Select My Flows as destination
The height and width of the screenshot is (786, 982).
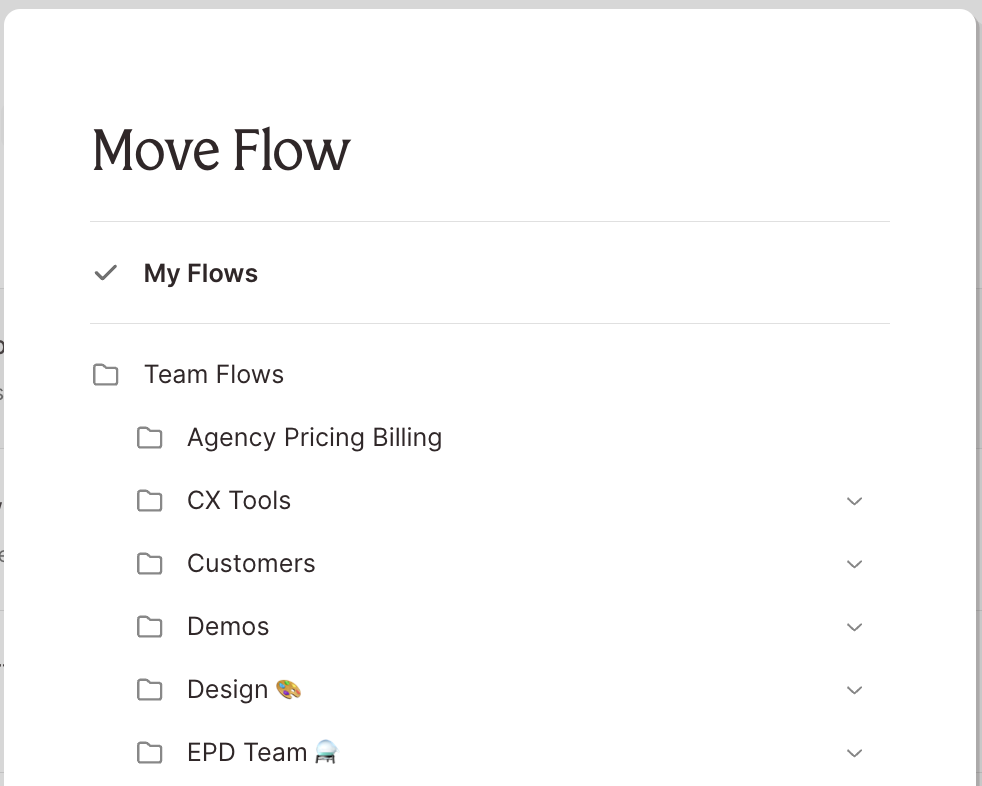[x=201, y=273]
